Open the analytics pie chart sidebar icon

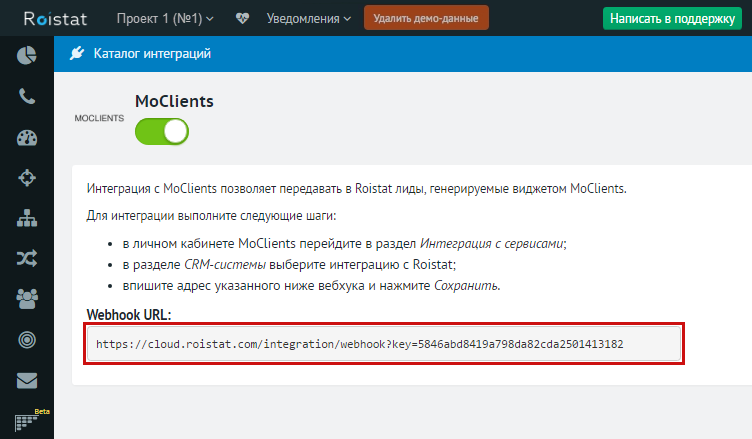click(27, 56)
